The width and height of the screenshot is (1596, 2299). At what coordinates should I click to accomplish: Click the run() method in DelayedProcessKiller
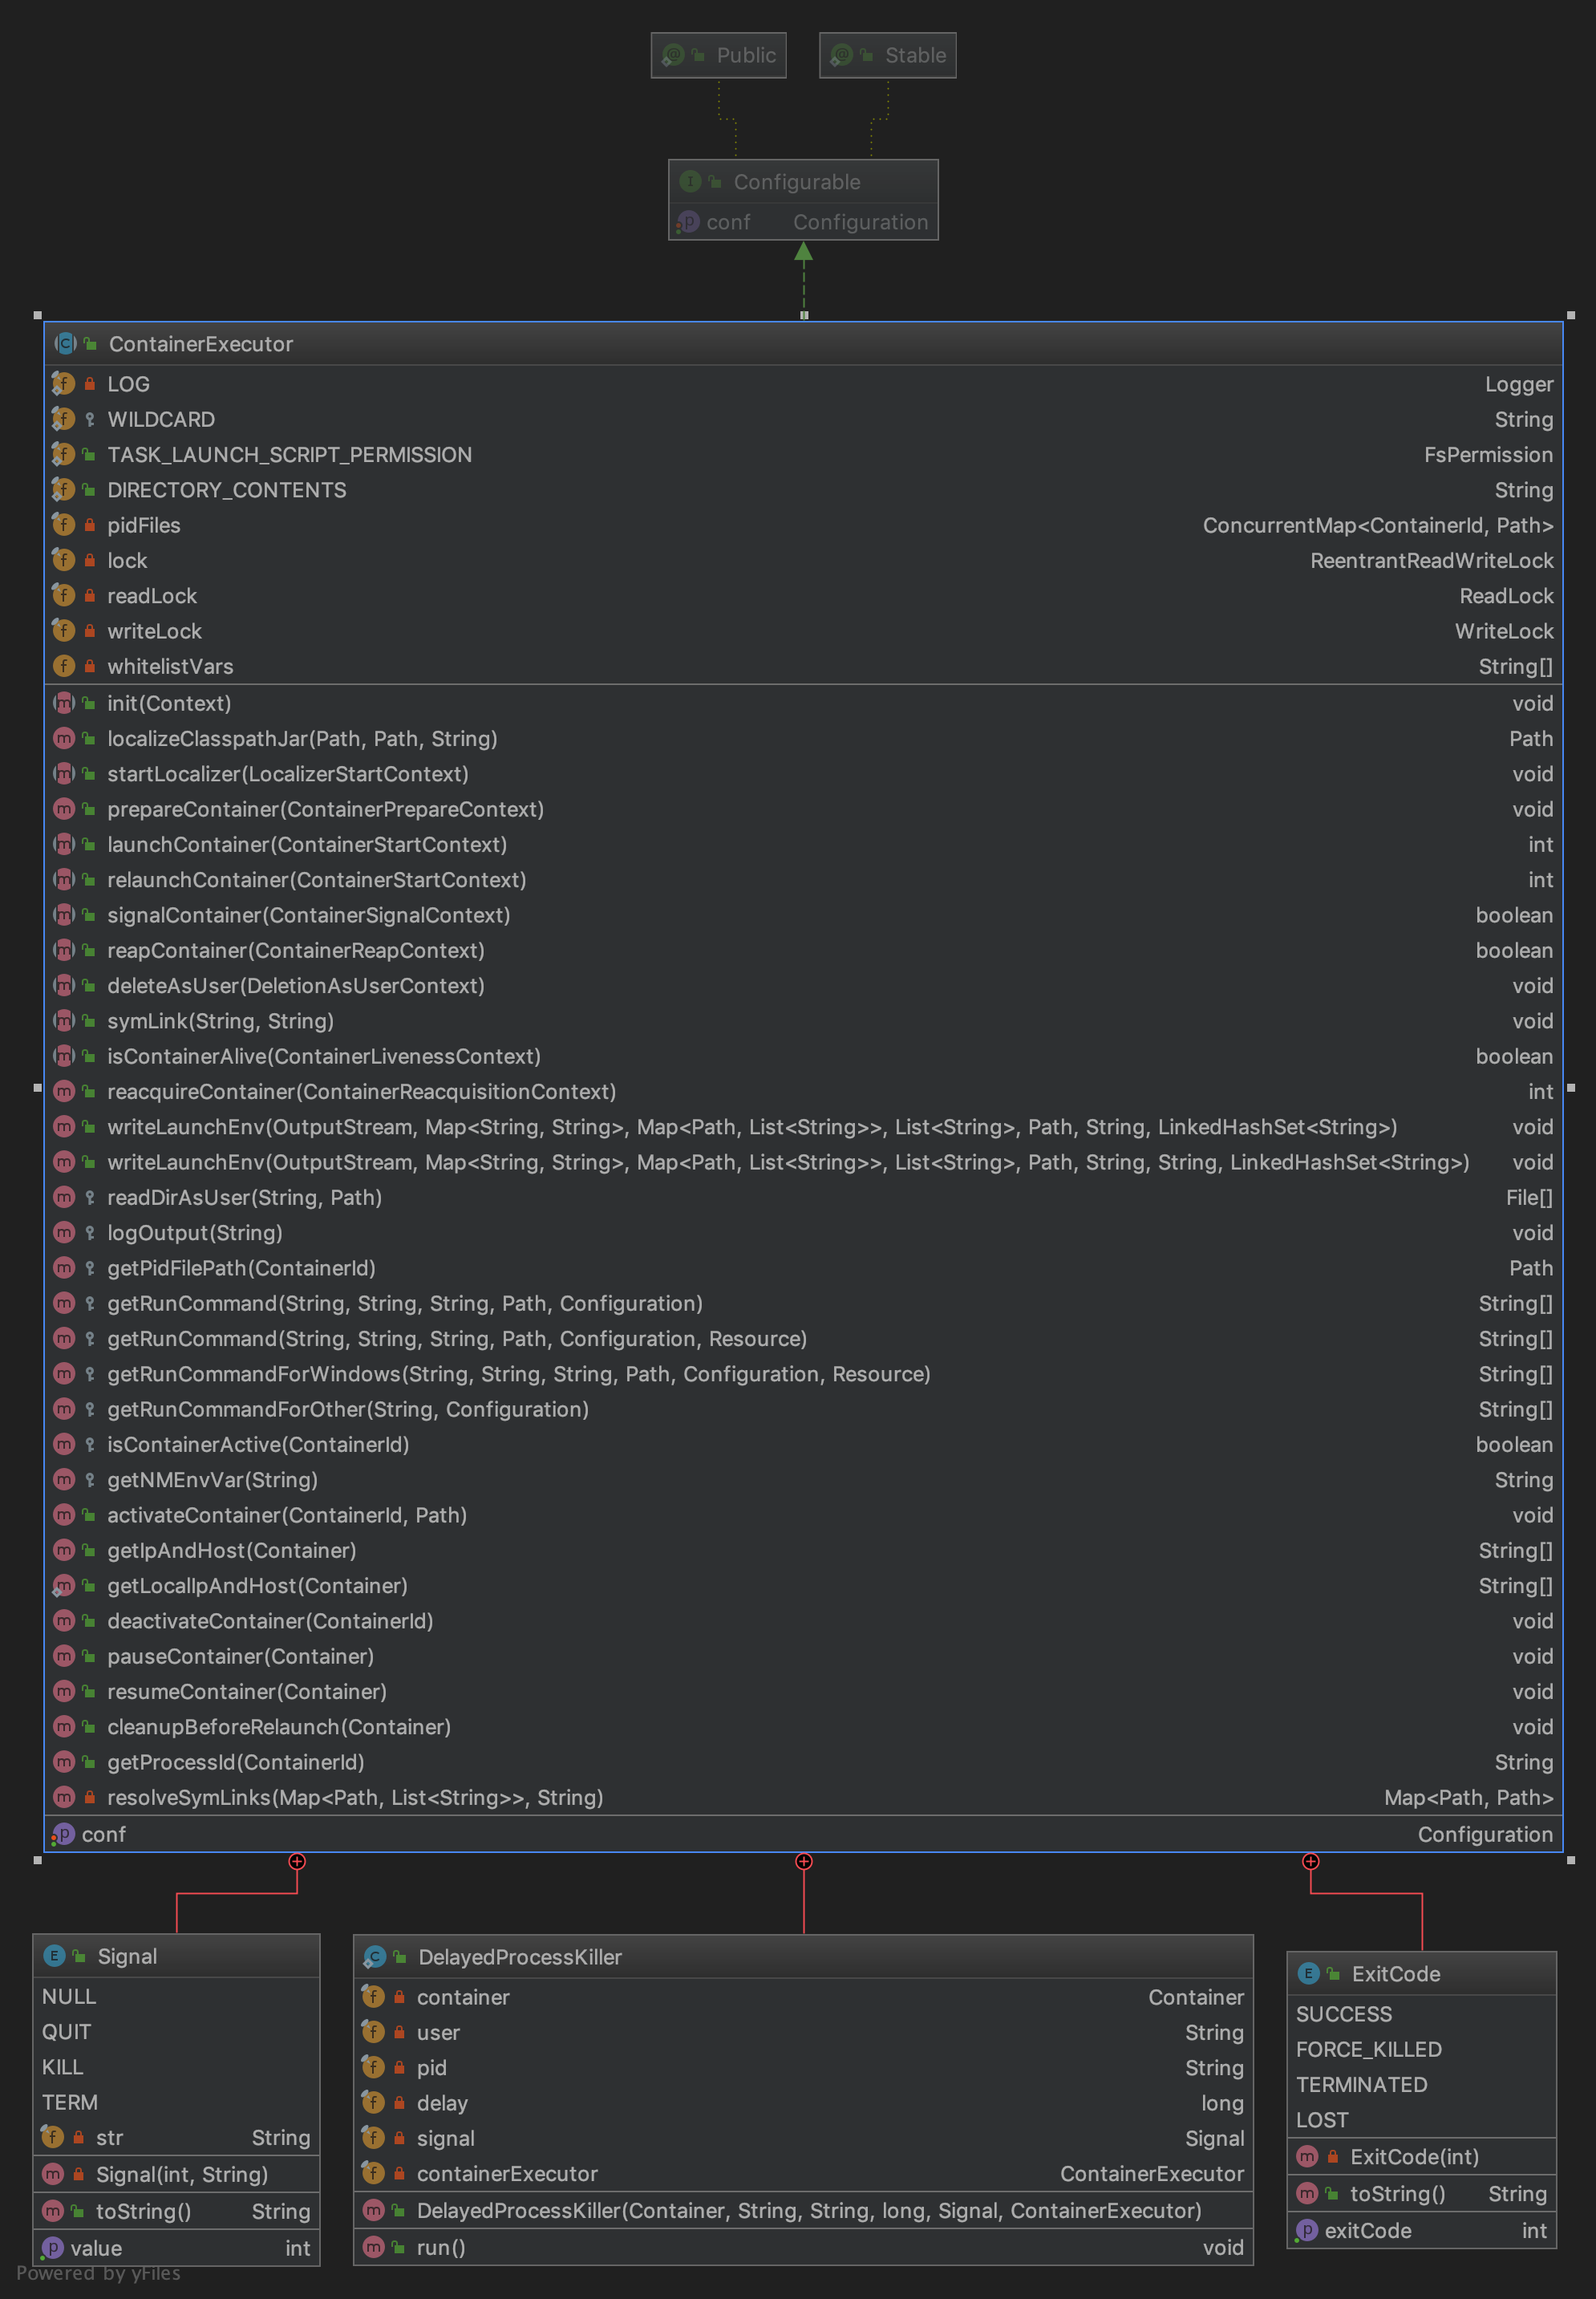point(440,2247)
